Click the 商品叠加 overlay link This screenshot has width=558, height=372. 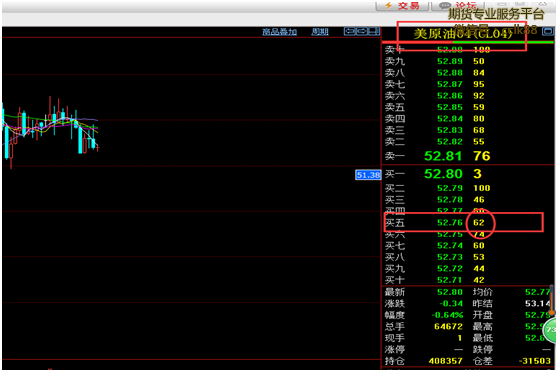[x=279, y=32]
